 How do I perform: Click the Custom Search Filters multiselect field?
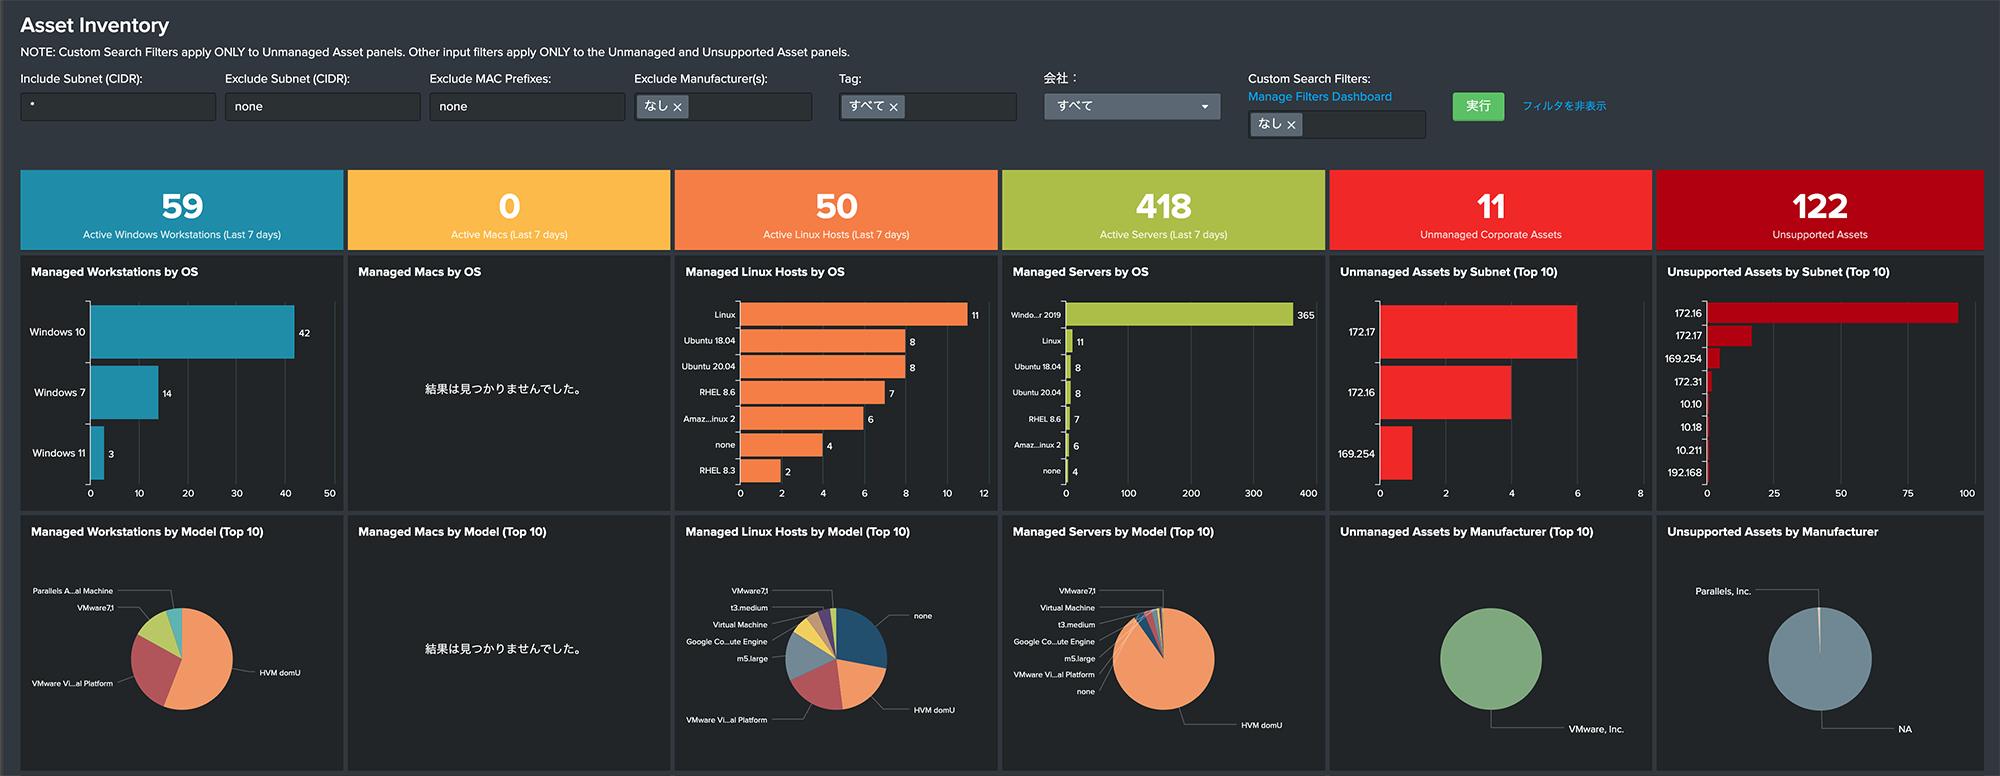point(1337,125)
